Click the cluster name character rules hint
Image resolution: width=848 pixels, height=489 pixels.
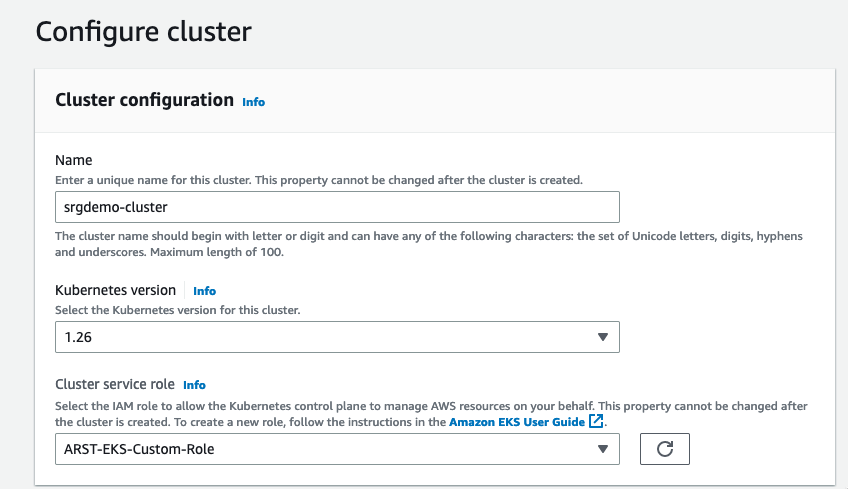tap(428, 243)
